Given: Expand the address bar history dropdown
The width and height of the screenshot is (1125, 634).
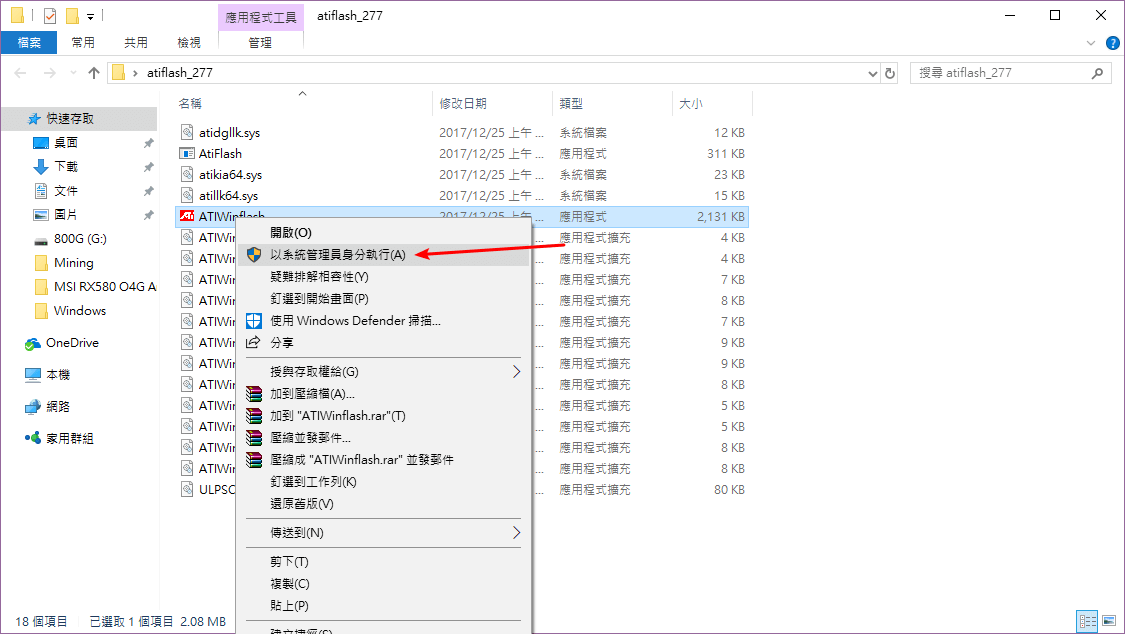Looking at the screenshot, I should [x=872, y=73].
